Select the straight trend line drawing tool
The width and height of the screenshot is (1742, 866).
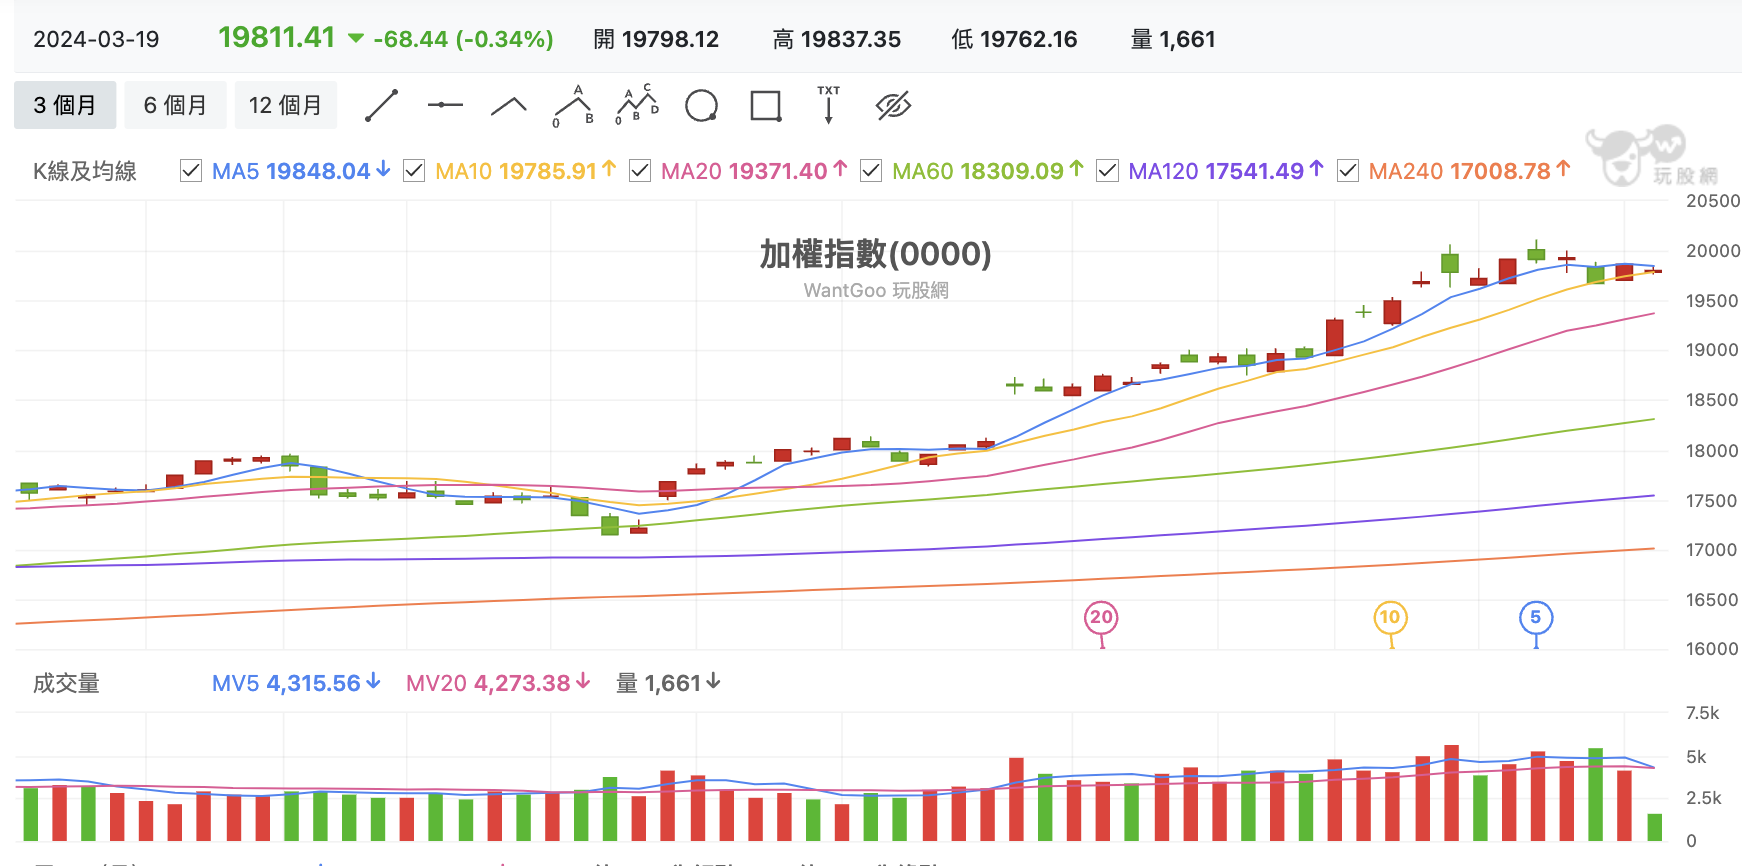point(381,105)
